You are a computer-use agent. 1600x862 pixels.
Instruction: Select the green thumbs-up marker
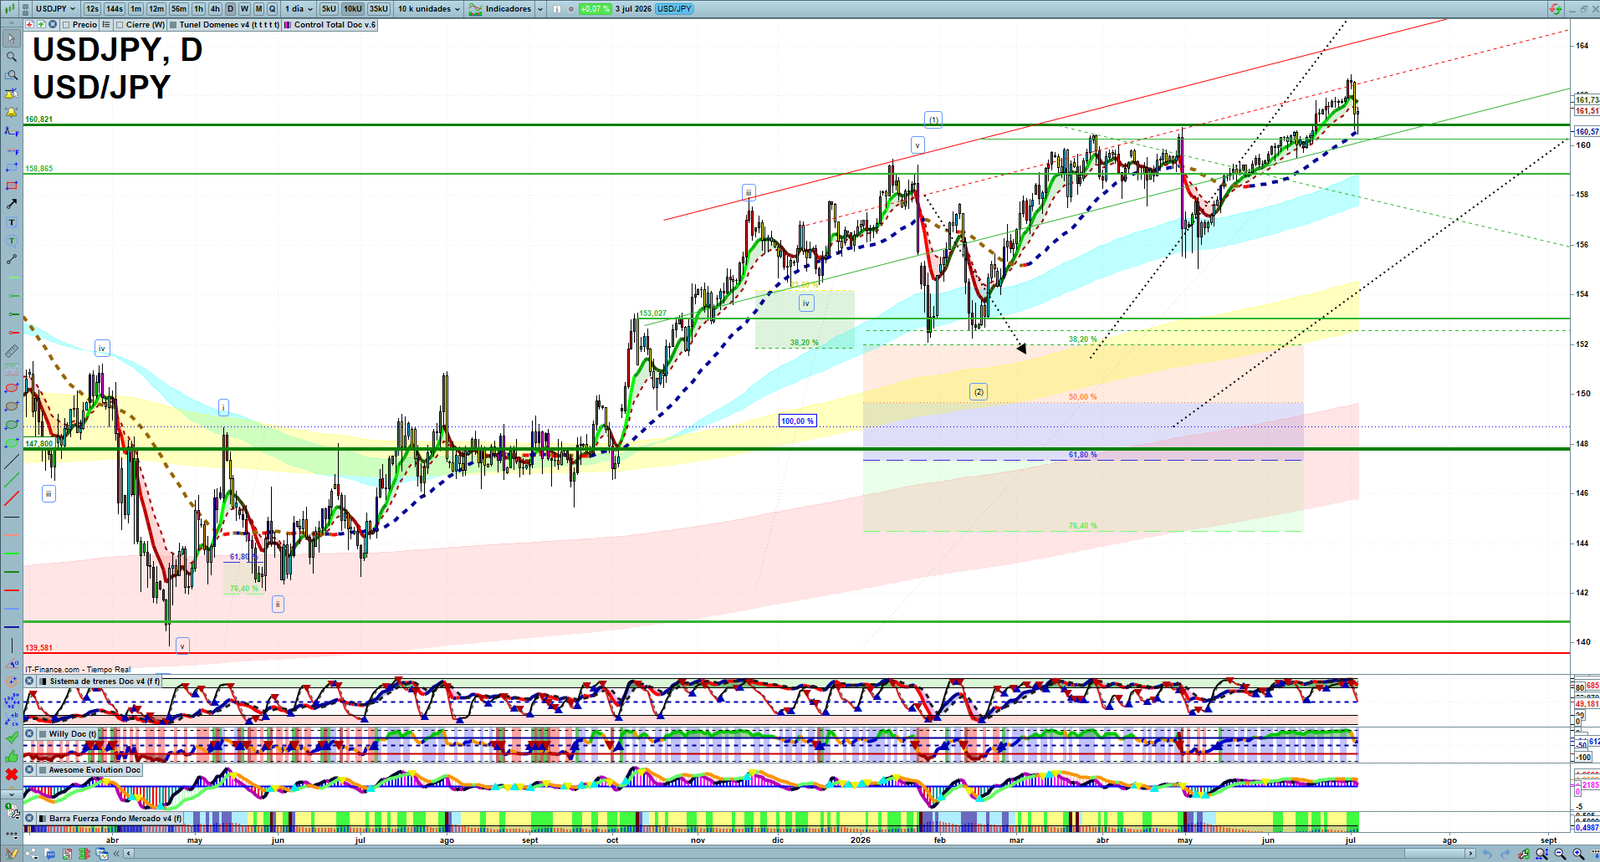(11, 756)
